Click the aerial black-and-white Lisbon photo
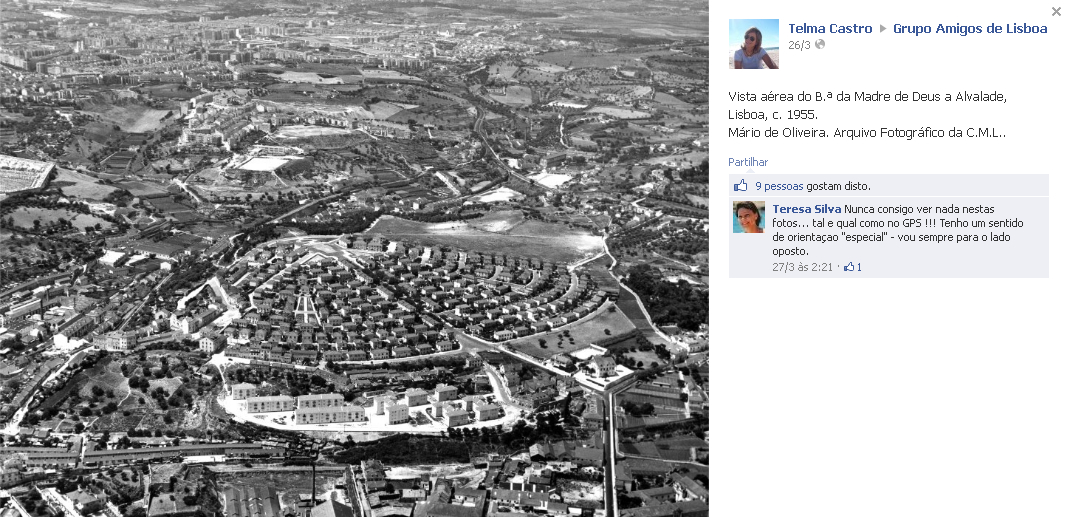The width and height of the screenshot is (1068, 517). (x=354, y=258)
